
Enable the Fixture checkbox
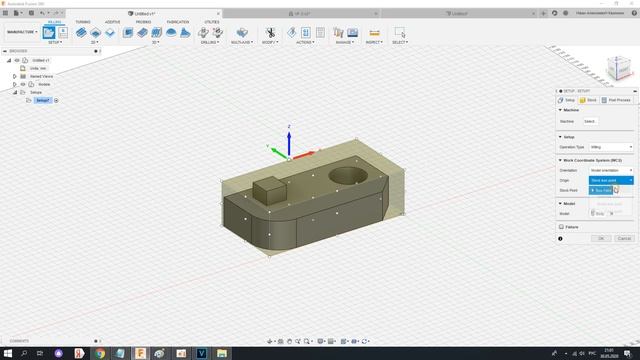click(x=562, y=227)
